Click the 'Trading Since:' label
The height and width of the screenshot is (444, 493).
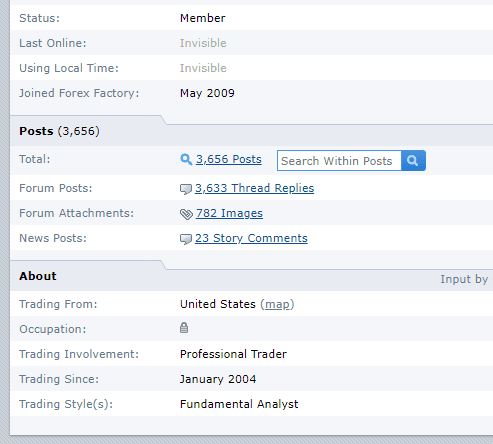click(59, 379)
